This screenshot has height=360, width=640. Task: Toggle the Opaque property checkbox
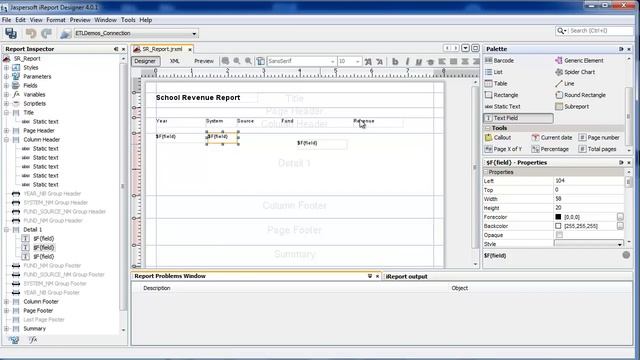[559, 235]
